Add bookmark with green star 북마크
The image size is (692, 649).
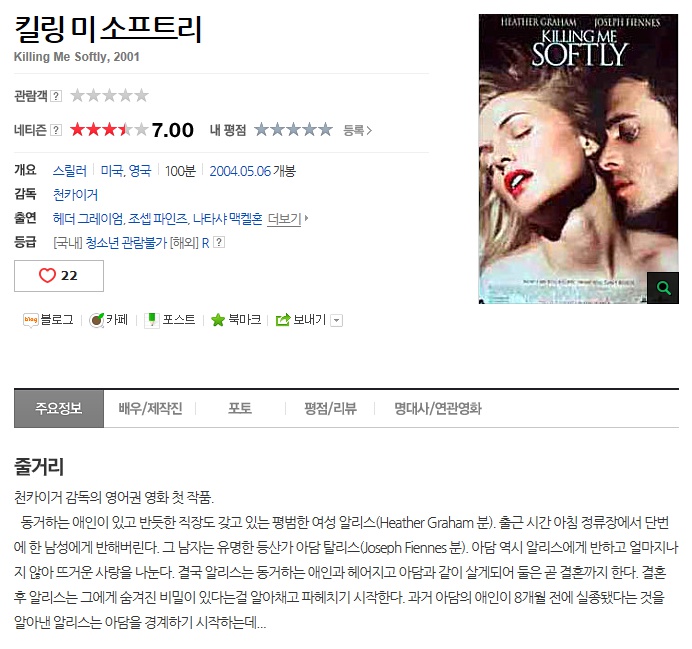click(x=218, y=320)
